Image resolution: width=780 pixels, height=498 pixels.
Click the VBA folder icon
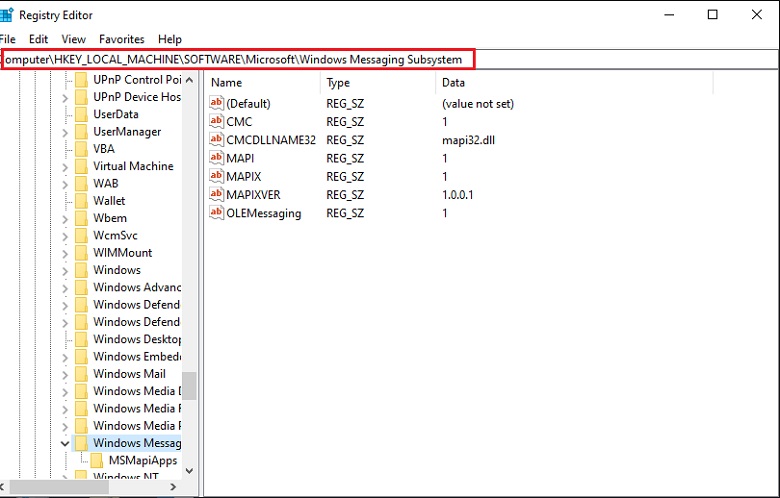point(81,149)
